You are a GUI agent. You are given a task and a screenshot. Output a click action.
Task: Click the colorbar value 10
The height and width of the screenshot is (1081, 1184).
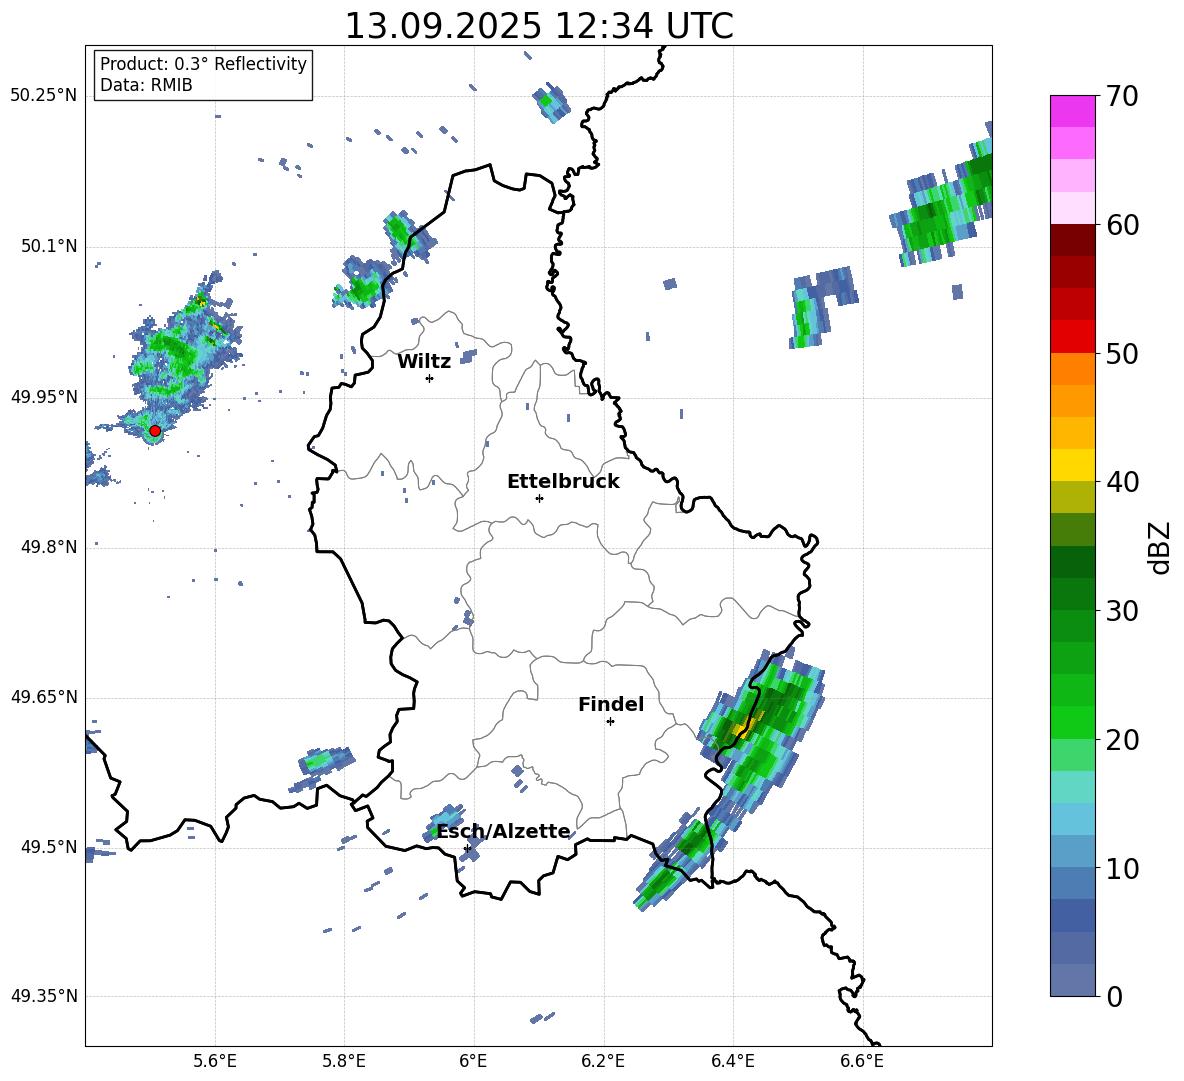[1121, 868]
